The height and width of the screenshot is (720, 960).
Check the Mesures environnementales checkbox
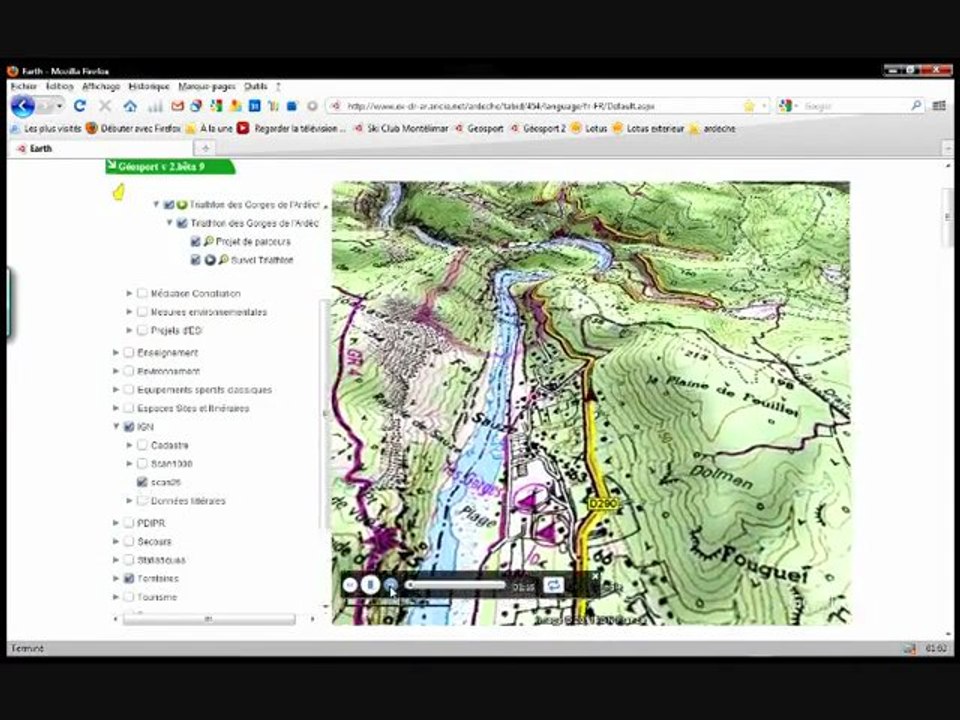[142, 312]
